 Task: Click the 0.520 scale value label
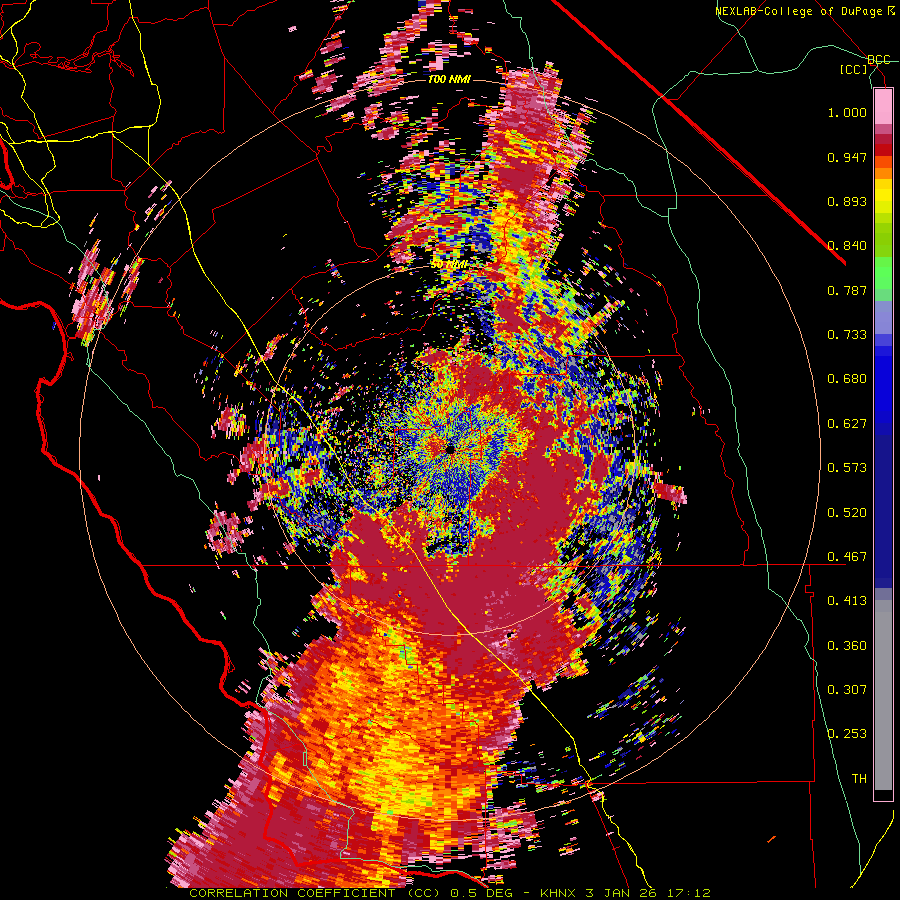coord(847,513)
